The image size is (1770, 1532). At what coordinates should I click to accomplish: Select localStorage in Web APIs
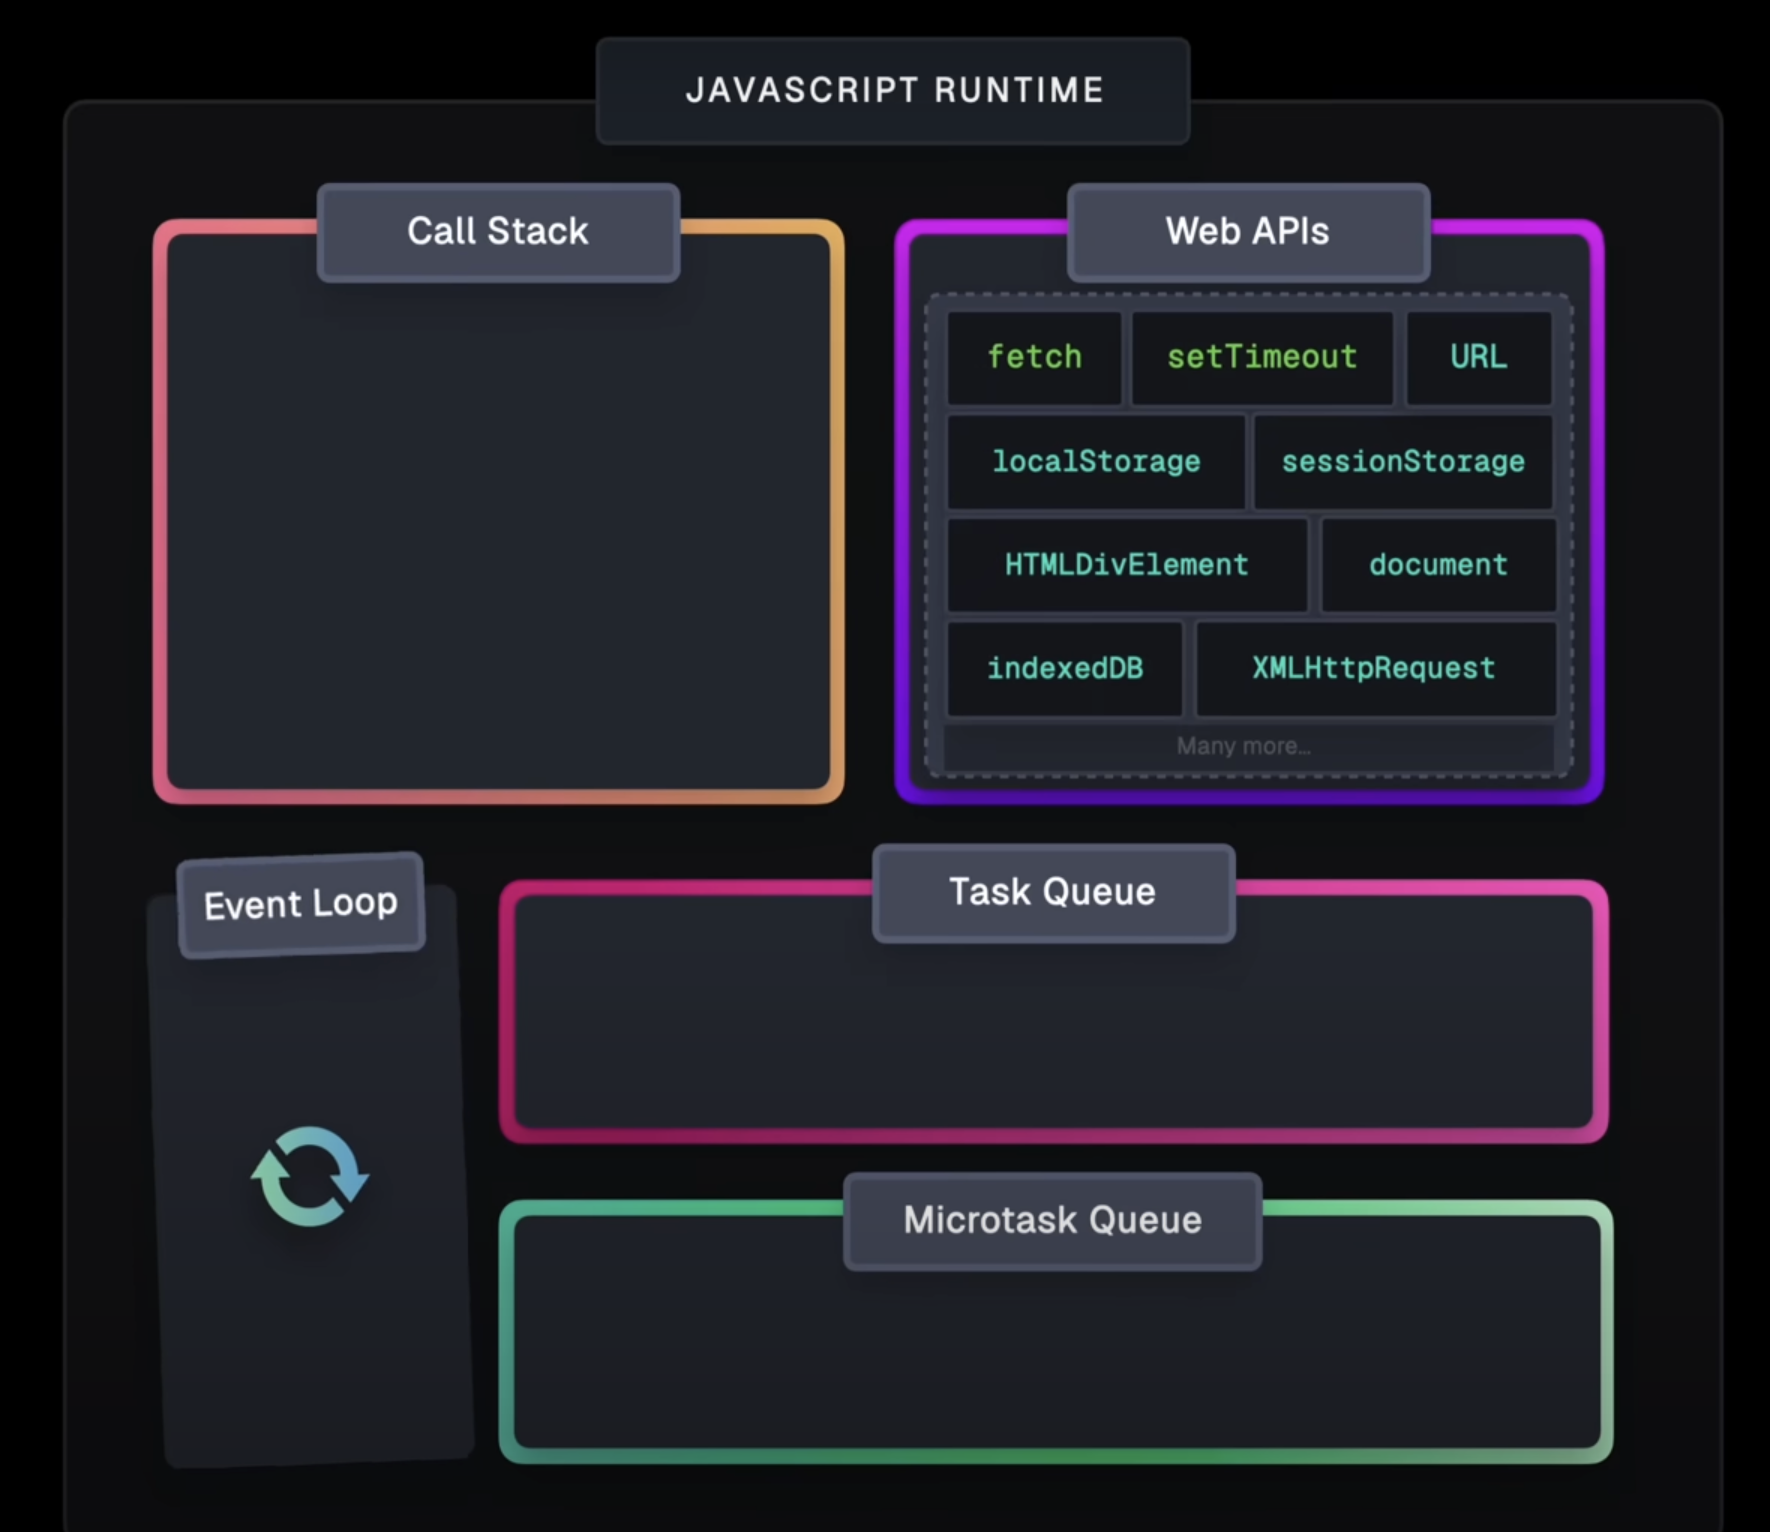click(x=1095, y=462)
